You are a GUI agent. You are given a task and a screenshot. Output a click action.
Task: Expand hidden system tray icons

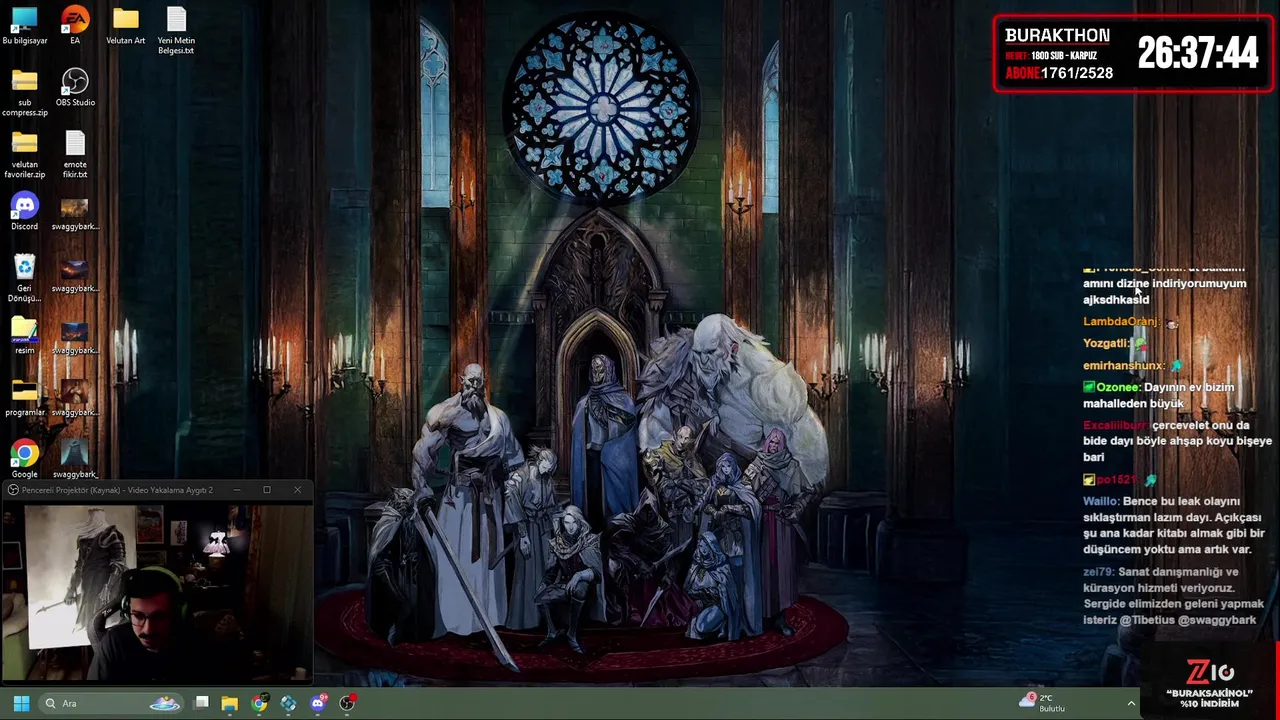(x=1131, y=703)
